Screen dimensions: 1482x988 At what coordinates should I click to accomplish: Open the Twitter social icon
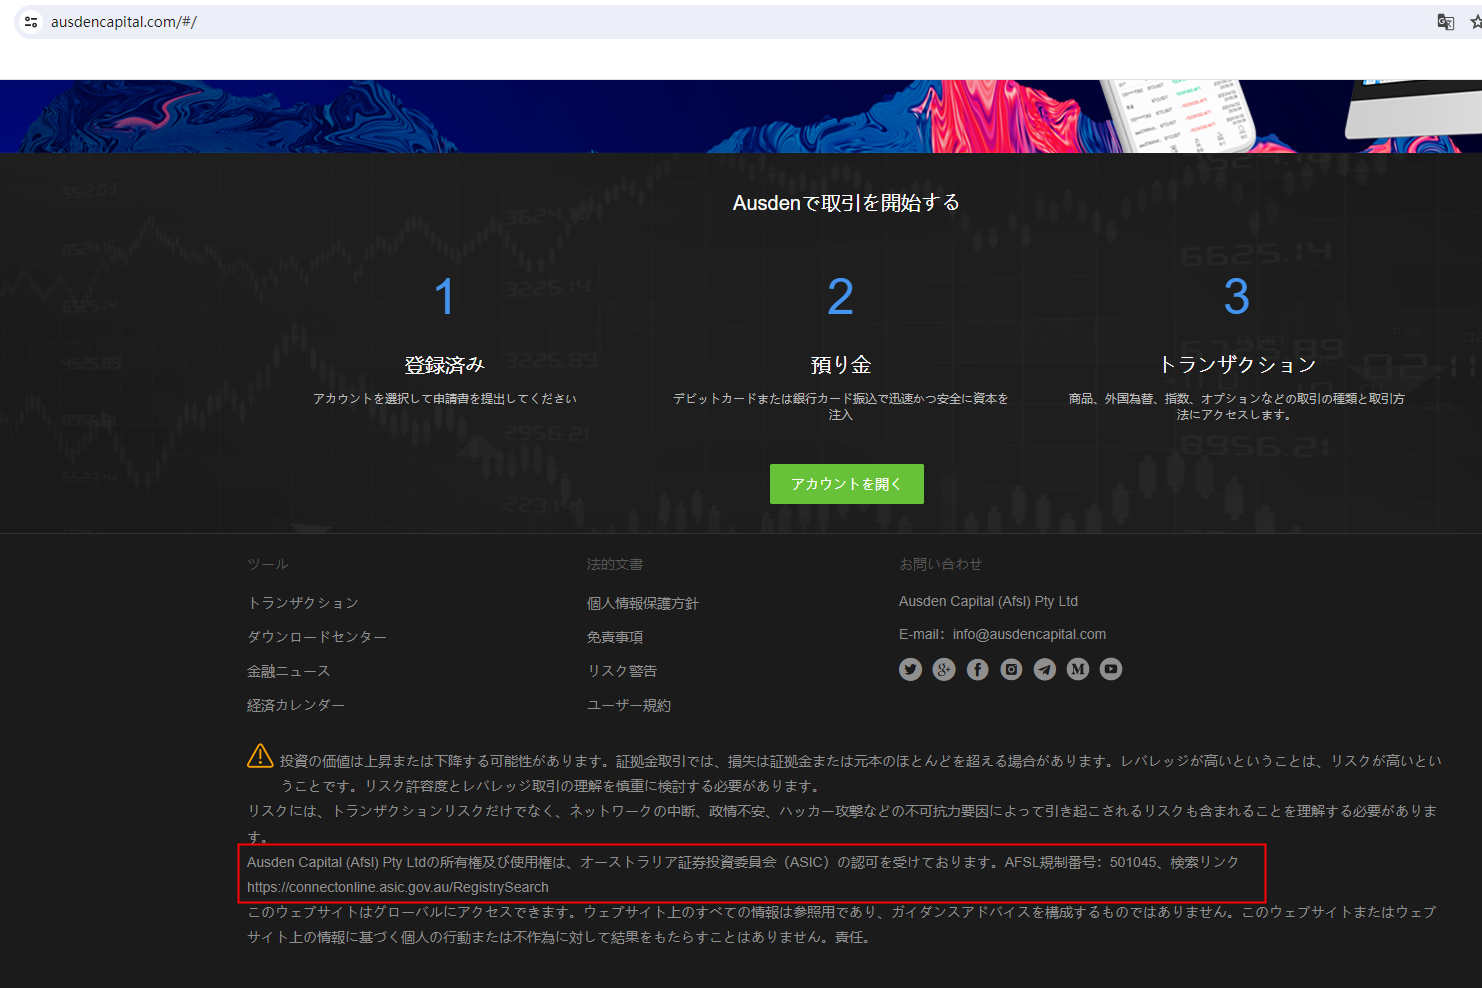910,669
